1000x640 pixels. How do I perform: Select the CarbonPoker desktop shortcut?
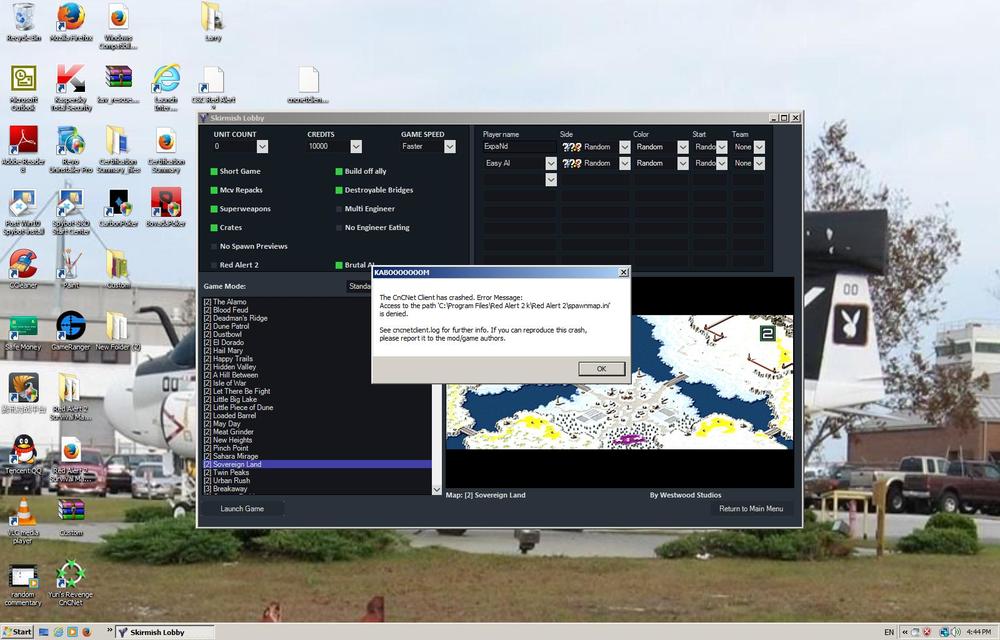coord(119,207)
